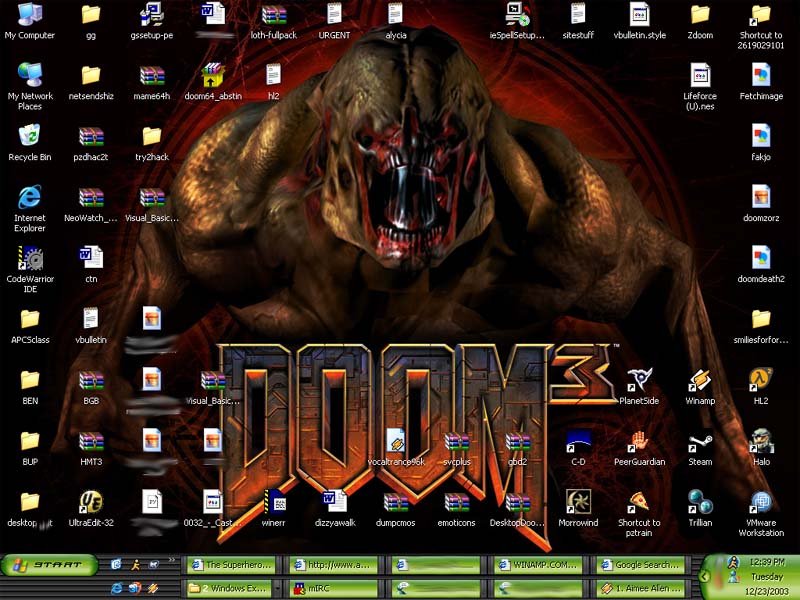Screen dimensions: 800x600
Task: Open the sitestuff text file
Action: tap(578, 21)
